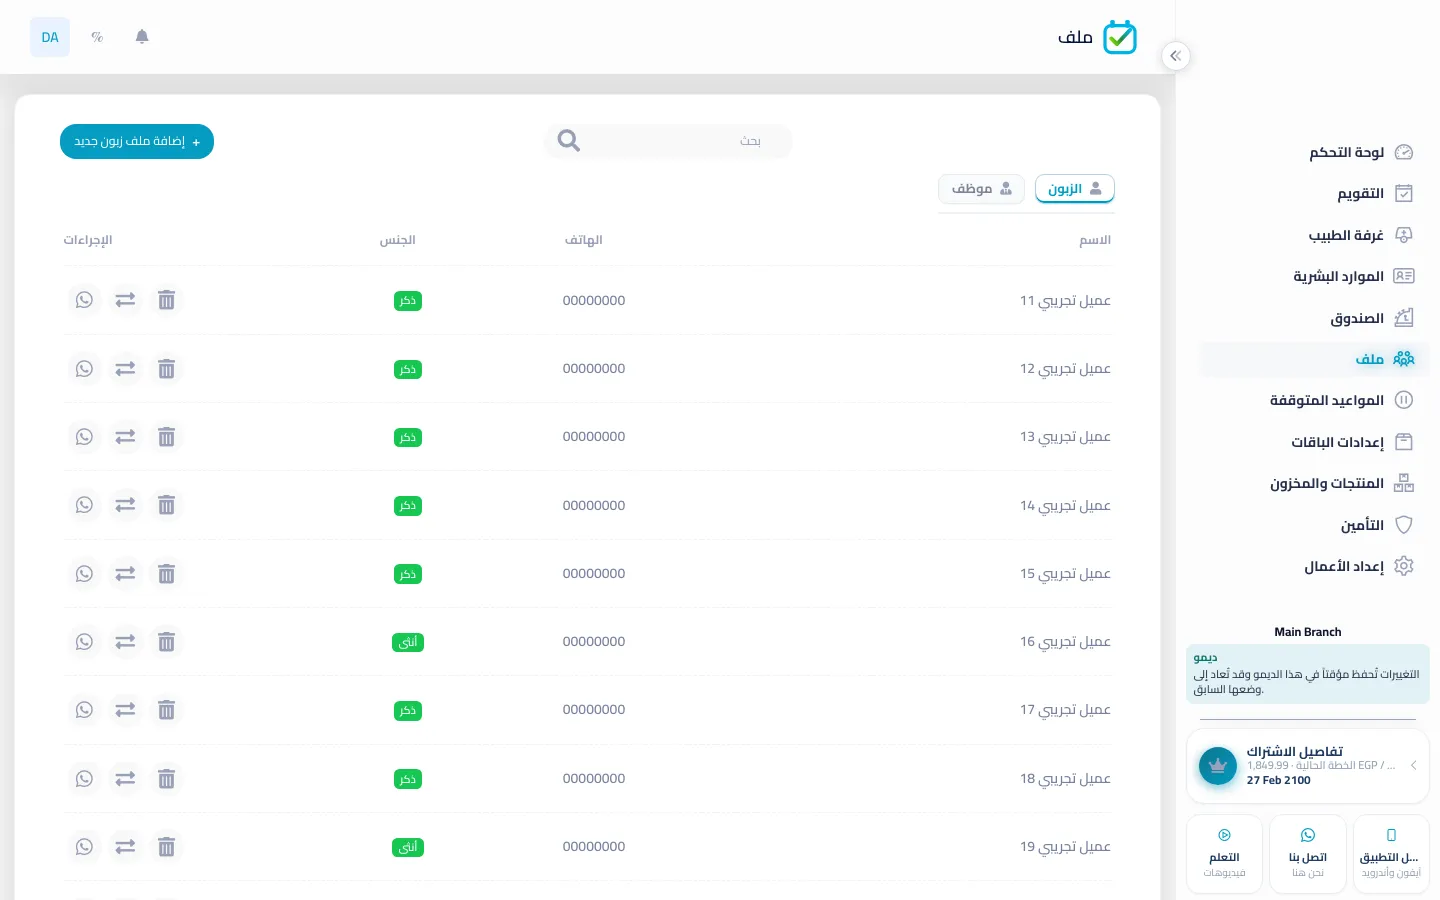Image resolution: width=1440 pixels, height=900 pixels.
Task: Click the percent icon in top bar
Action: click(97, 37)
